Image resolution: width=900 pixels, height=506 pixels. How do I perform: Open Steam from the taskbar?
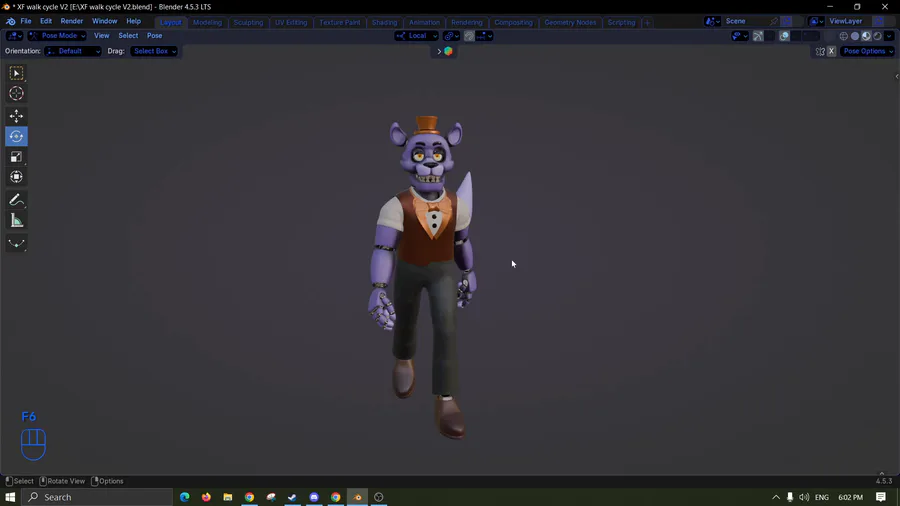coord(292,497)
